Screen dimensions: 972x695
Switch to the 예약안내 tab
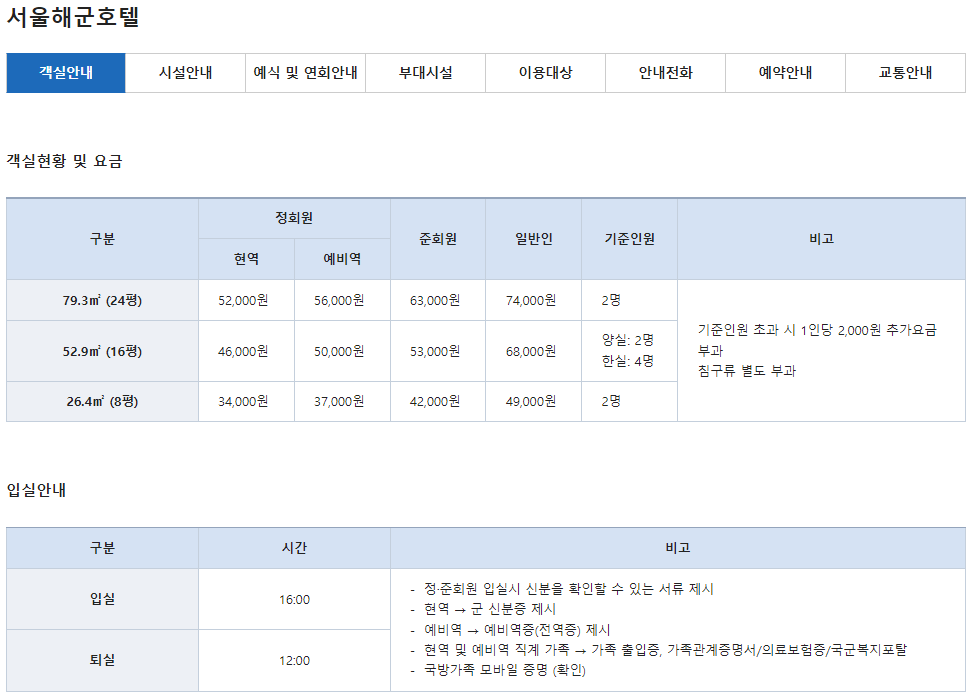coord(785,73)
